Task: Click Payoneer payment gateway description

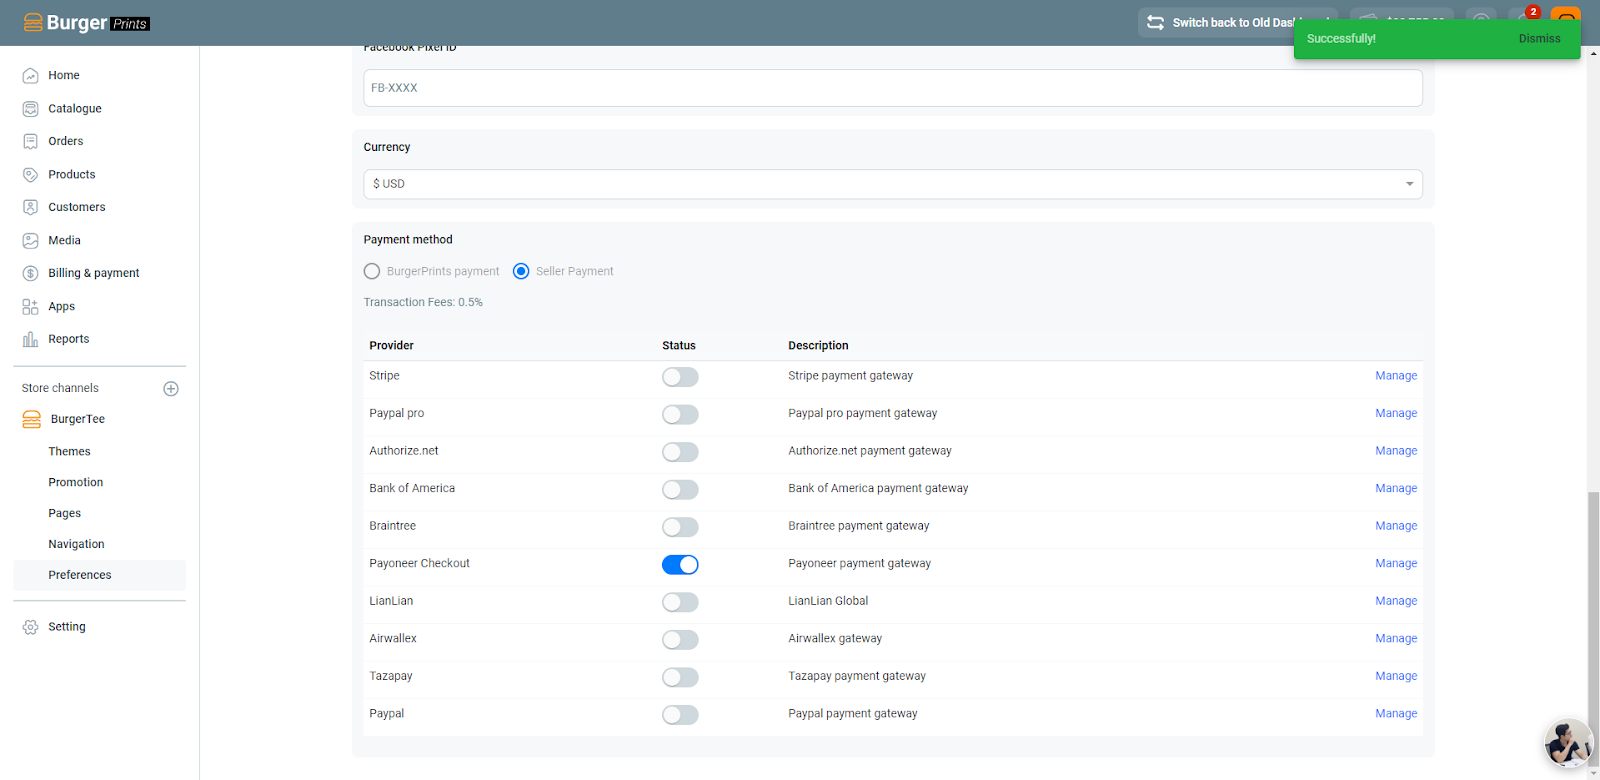Action: (x=859, y=564)
